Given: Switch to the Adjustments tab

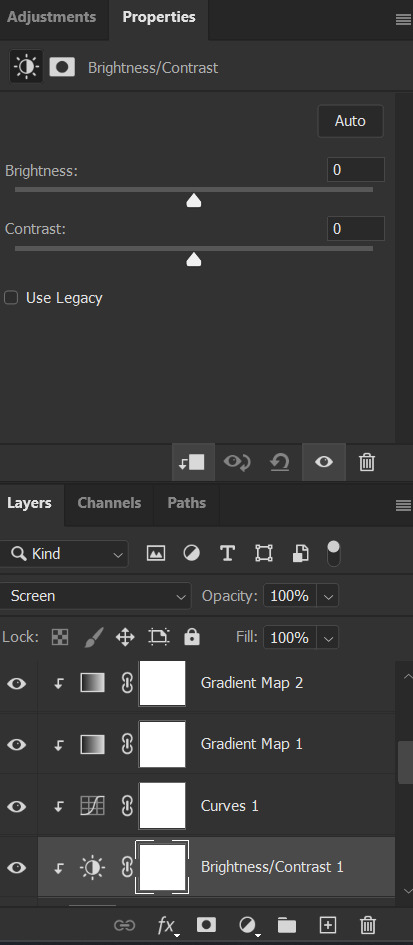Looking at the screenshot, I should (52, 17).
